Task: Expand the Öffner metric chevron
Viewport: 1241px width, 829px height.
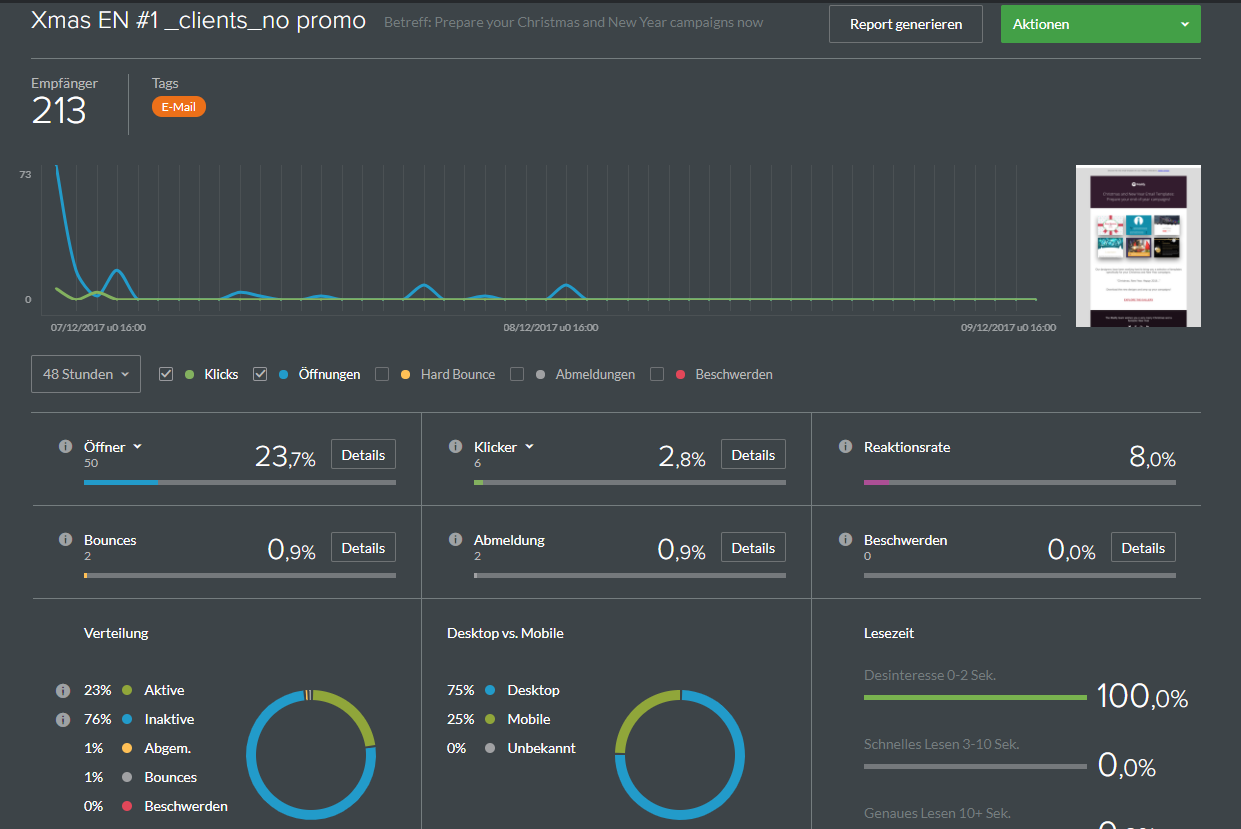Action: [138, 447]
